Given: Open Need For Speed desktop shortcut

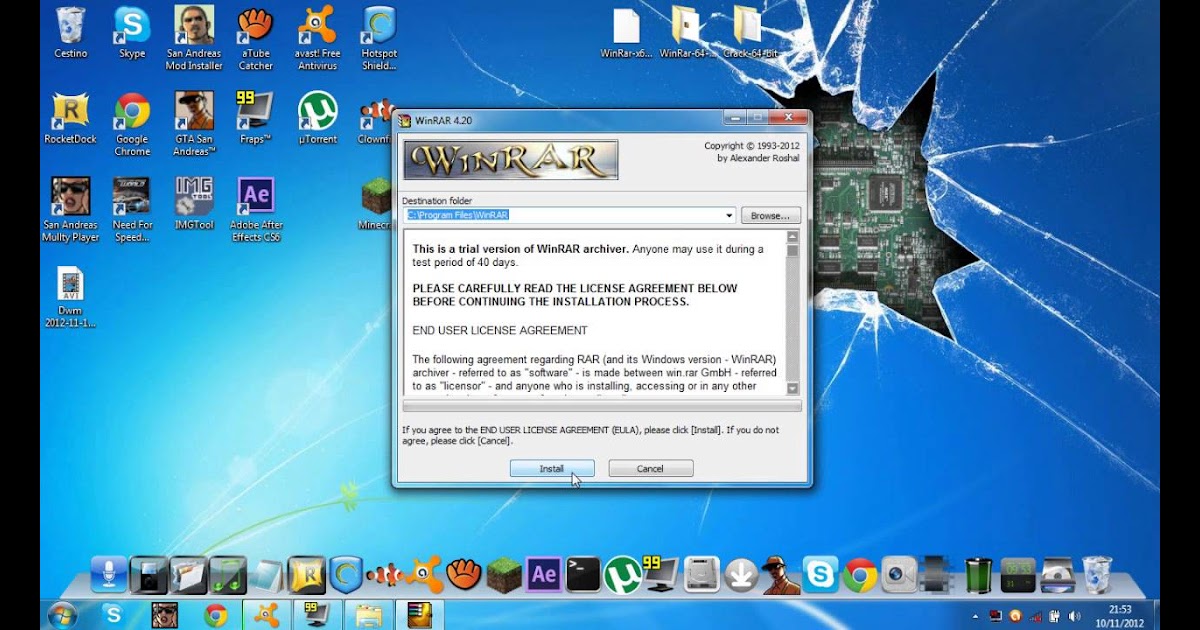Looking at the screenshot, I should [132, 210].
